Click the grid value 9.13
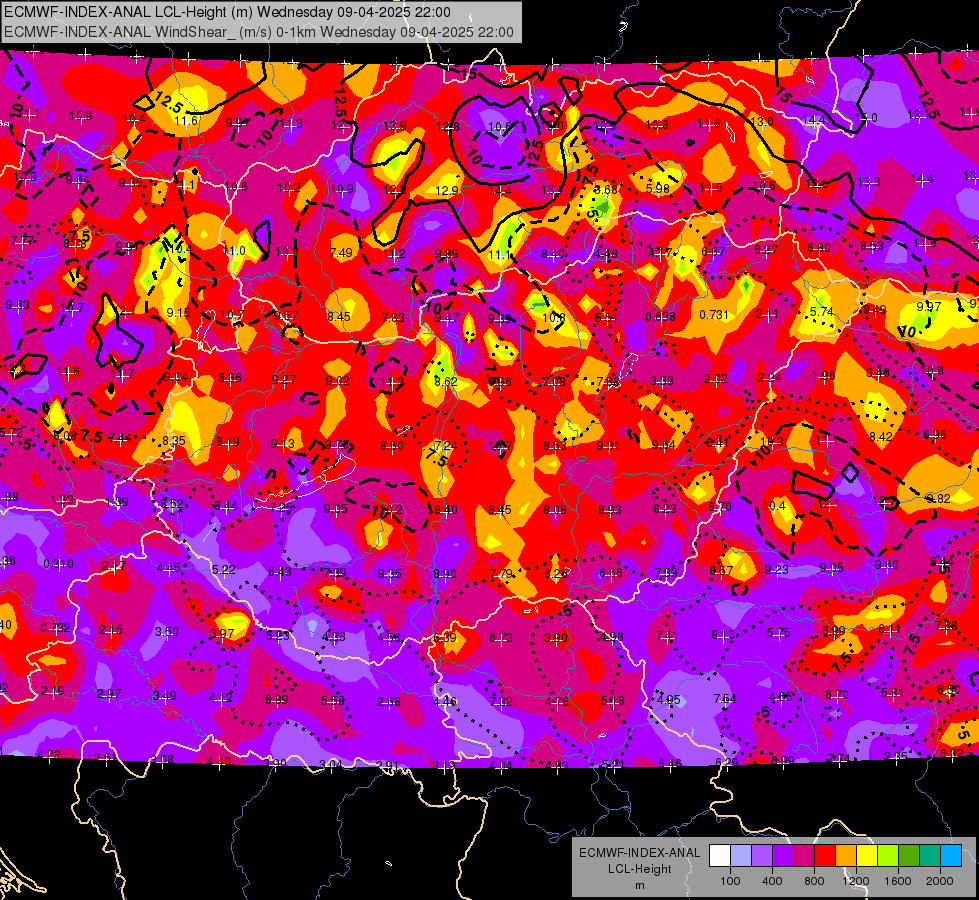This screenshot has height=900, width=979. [283, 444]
